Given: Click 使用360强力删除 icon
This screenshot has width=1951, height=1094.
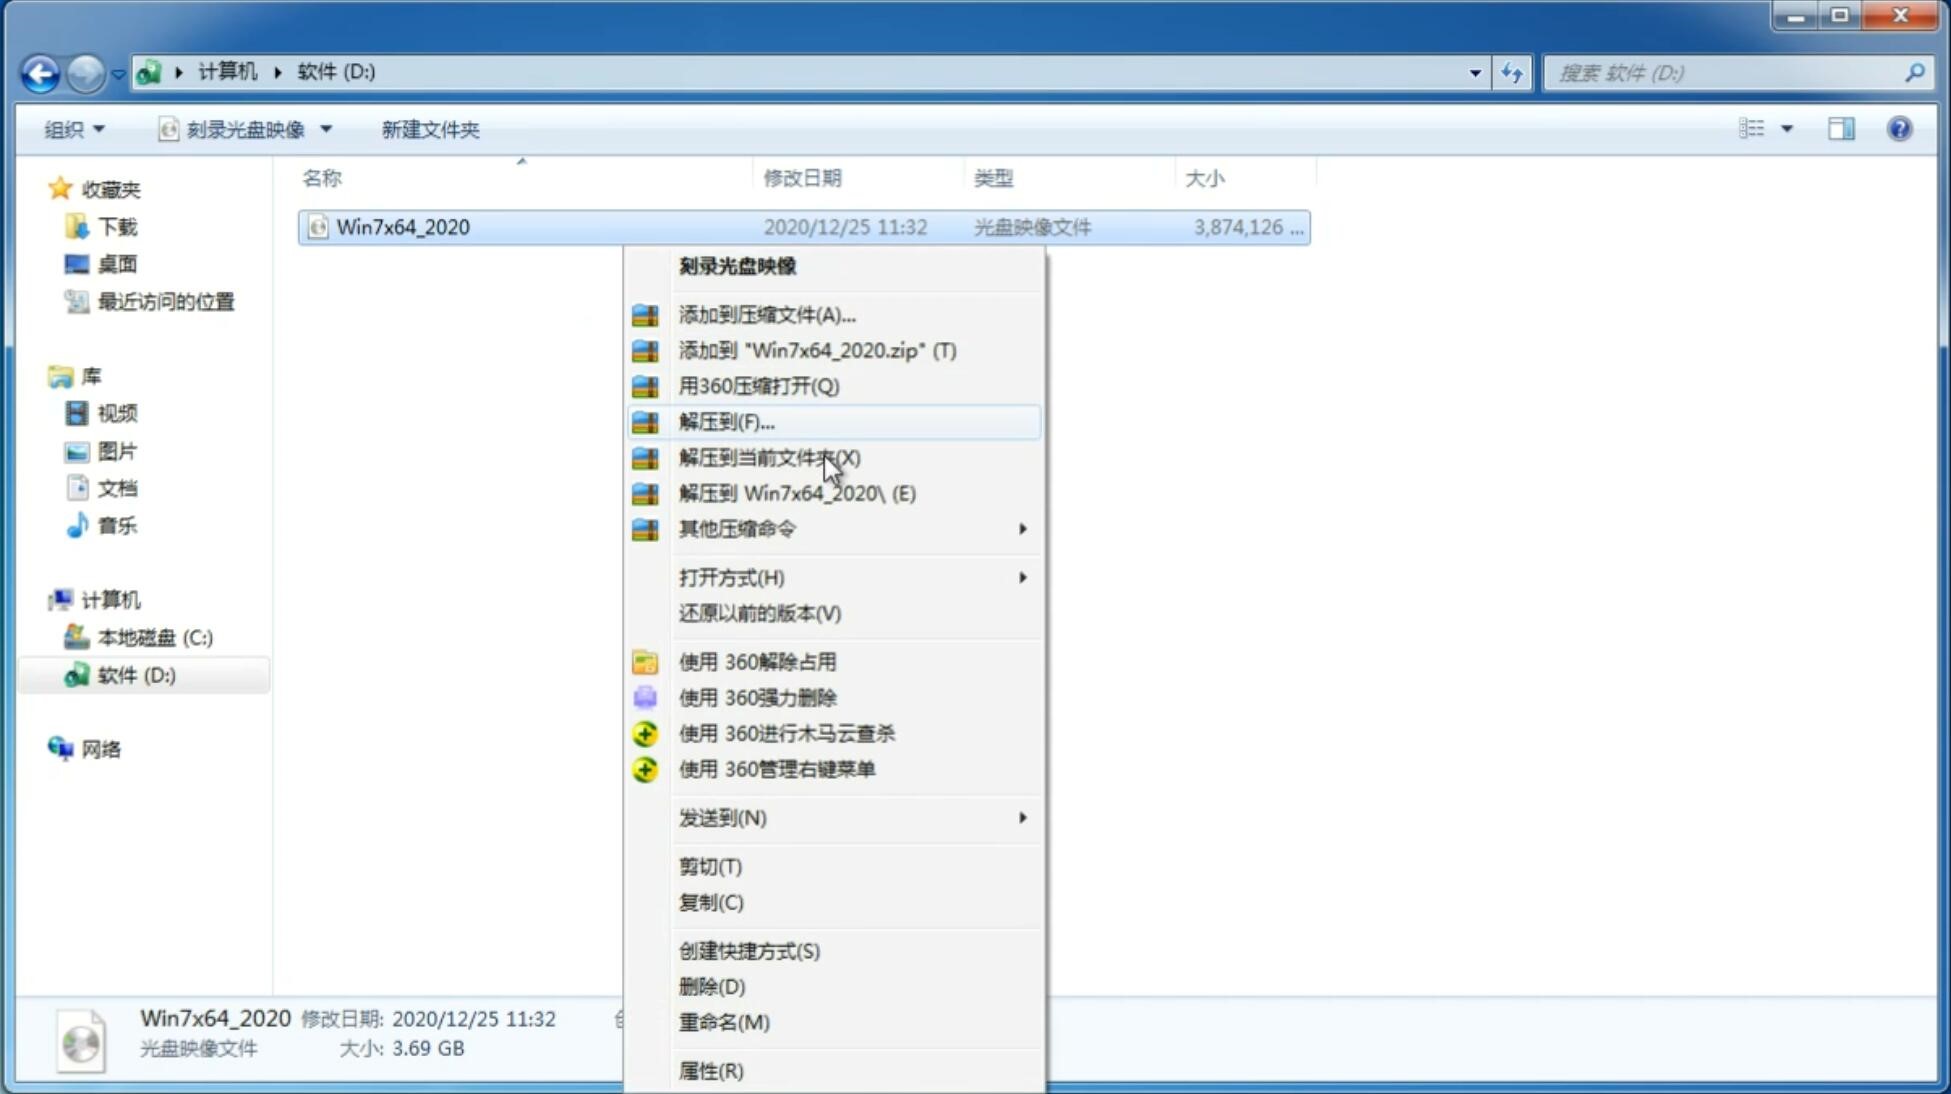Looking at the screenshot, I should pyautogui.click(x=647, y=697).
